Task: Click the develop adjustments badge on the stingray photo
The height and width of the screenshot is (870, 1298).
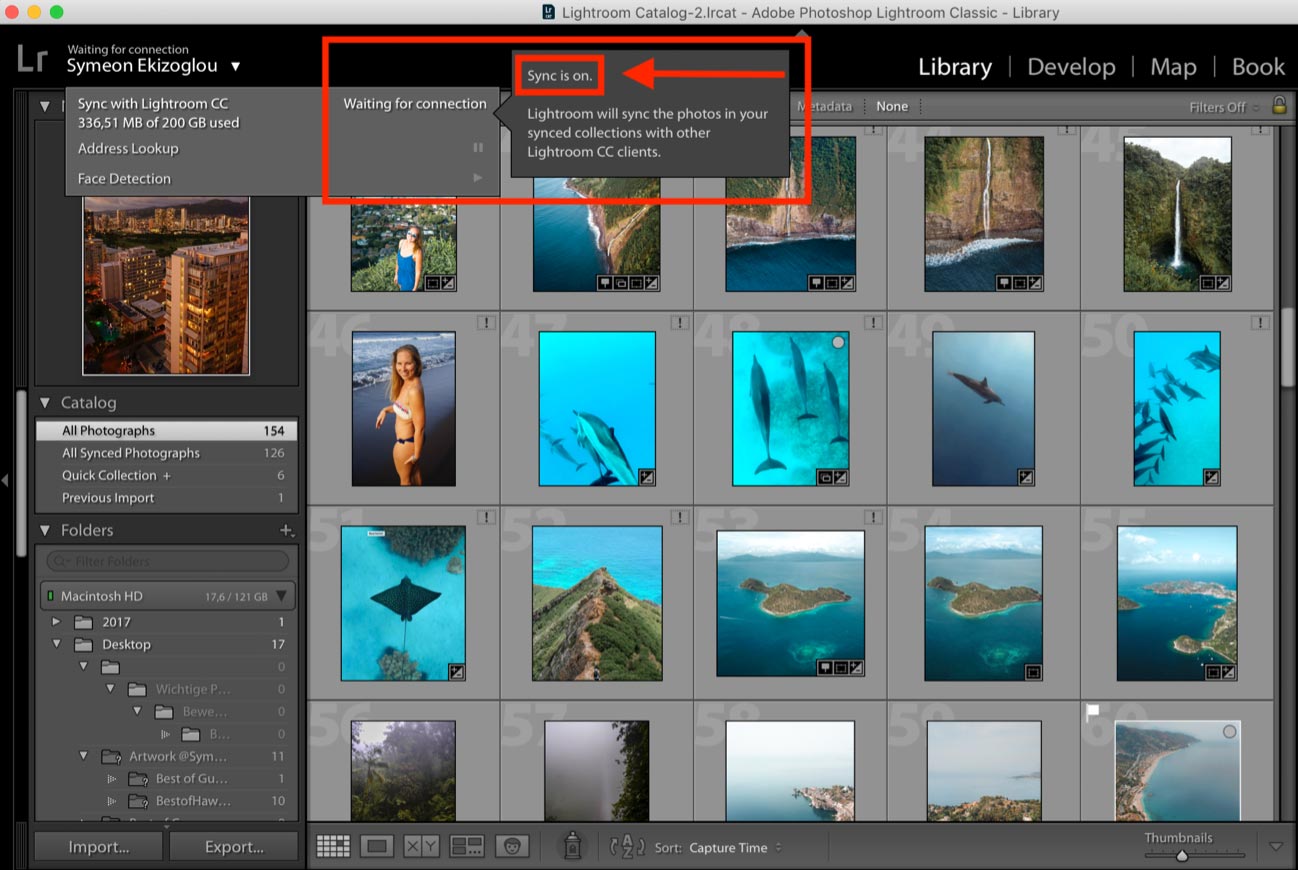Action: (457, 672)
